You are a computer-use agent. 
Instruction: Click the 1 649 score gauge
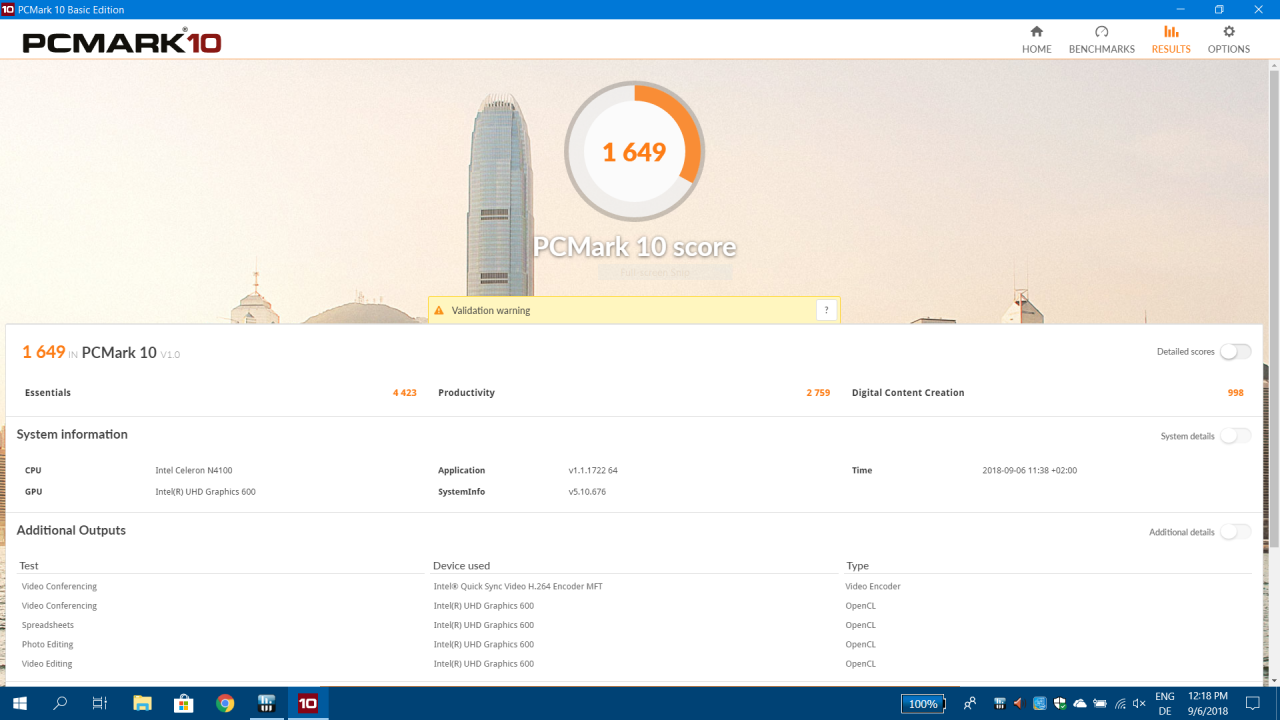coord(634,151)
